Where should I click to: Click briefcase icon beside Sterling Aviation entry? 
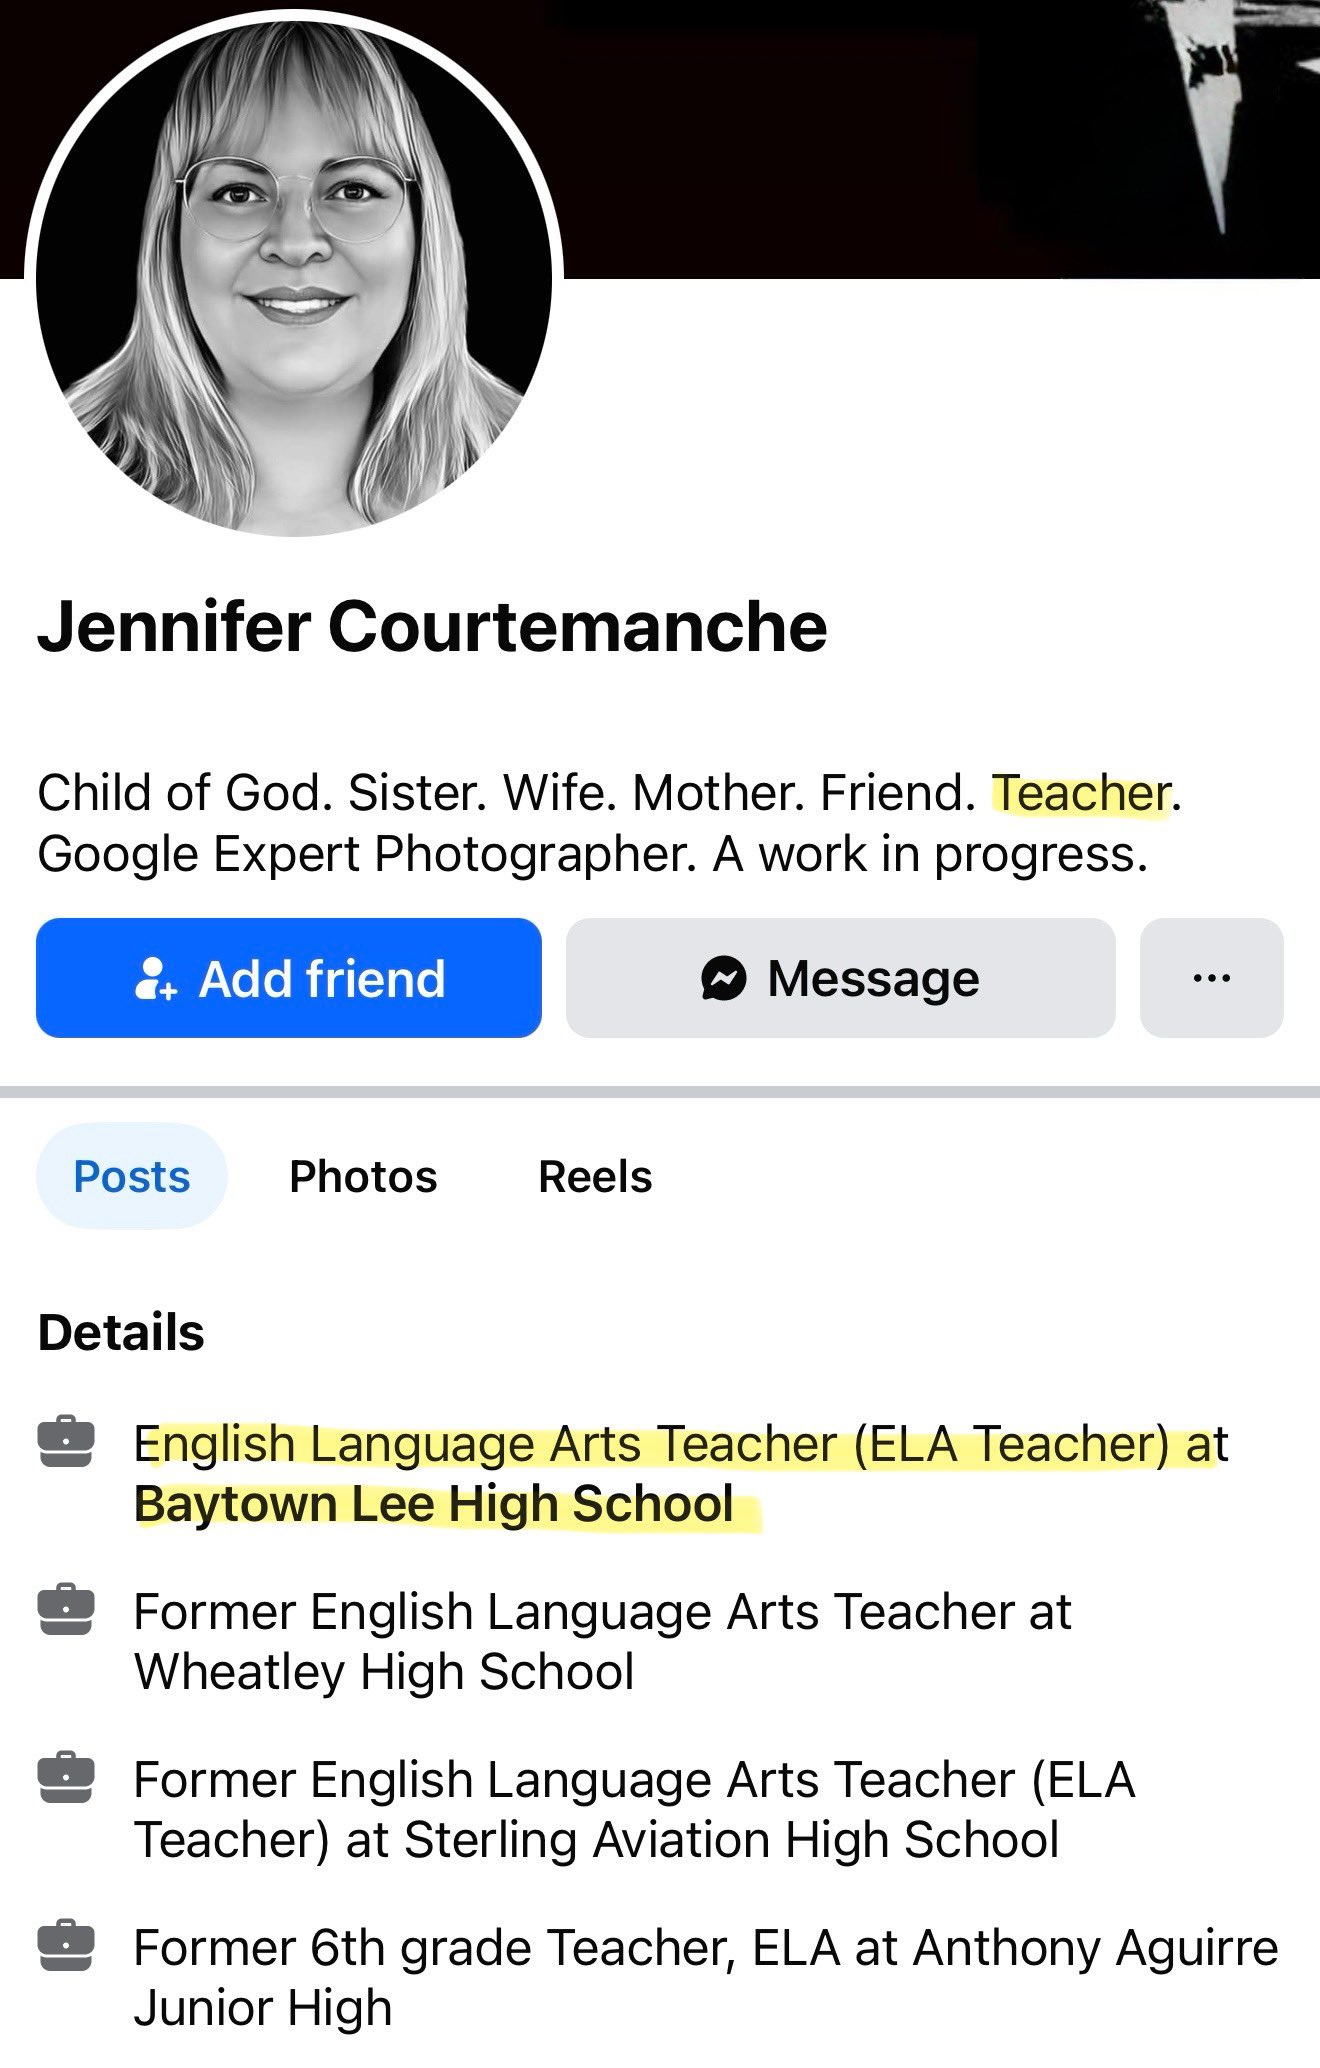(x=66, y=1779)
